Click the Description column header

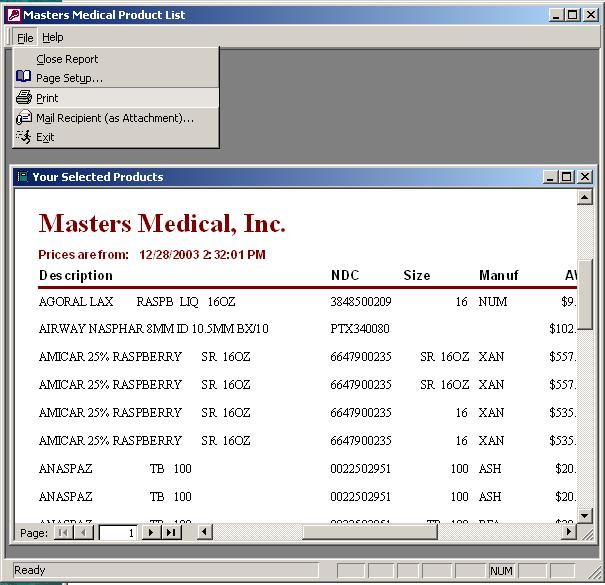pos(76,276)
